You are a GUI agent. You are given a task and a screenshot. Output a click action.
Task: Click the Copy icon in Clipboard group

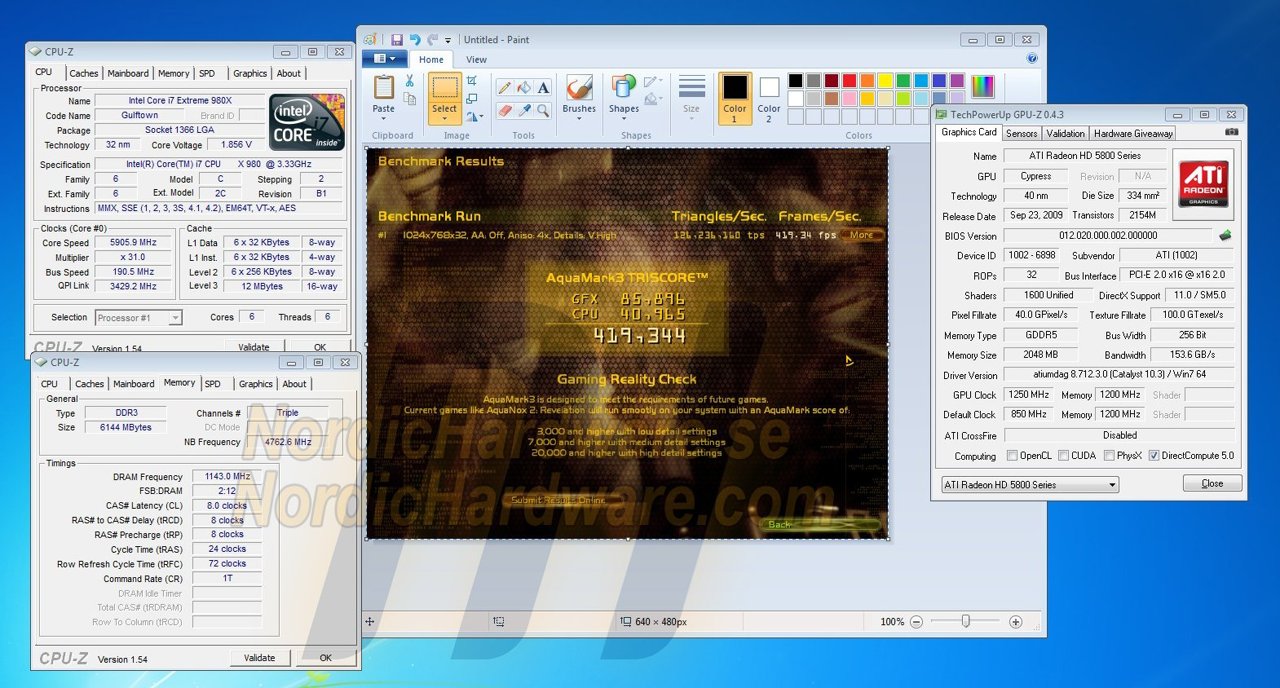pos(409,99)
